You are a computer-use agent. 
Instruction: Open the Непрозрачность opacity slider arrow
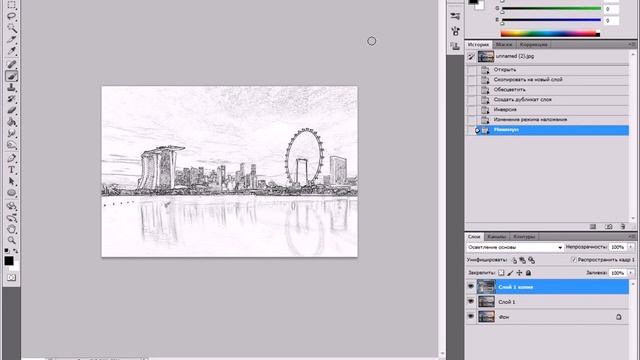[631, 247]
